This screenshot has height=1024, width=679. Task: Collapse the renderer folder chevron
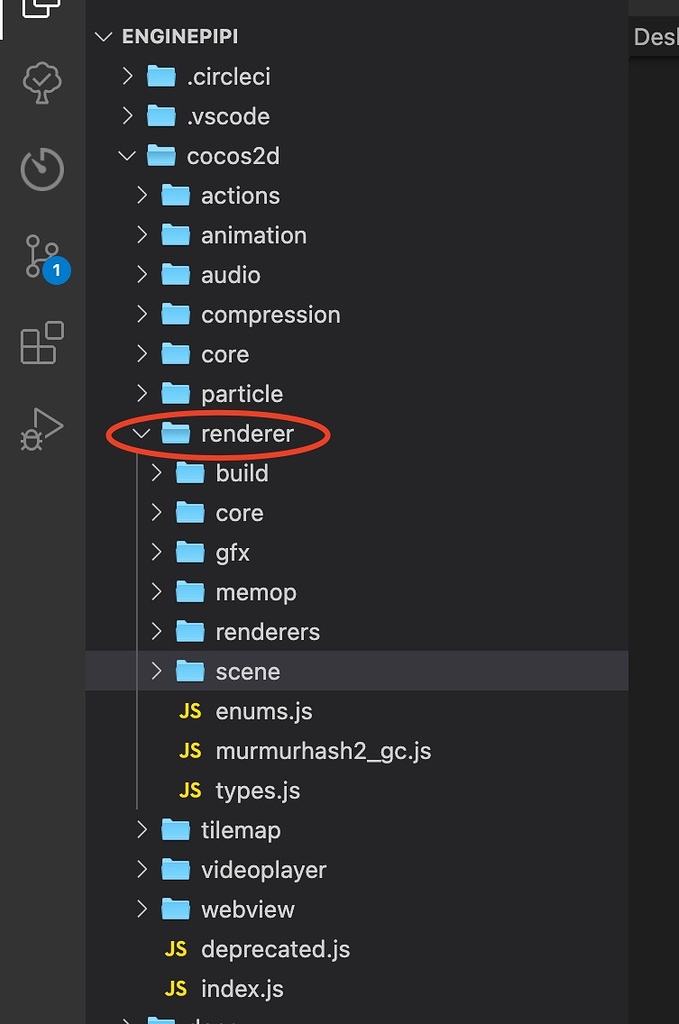[x=142, y=433]
